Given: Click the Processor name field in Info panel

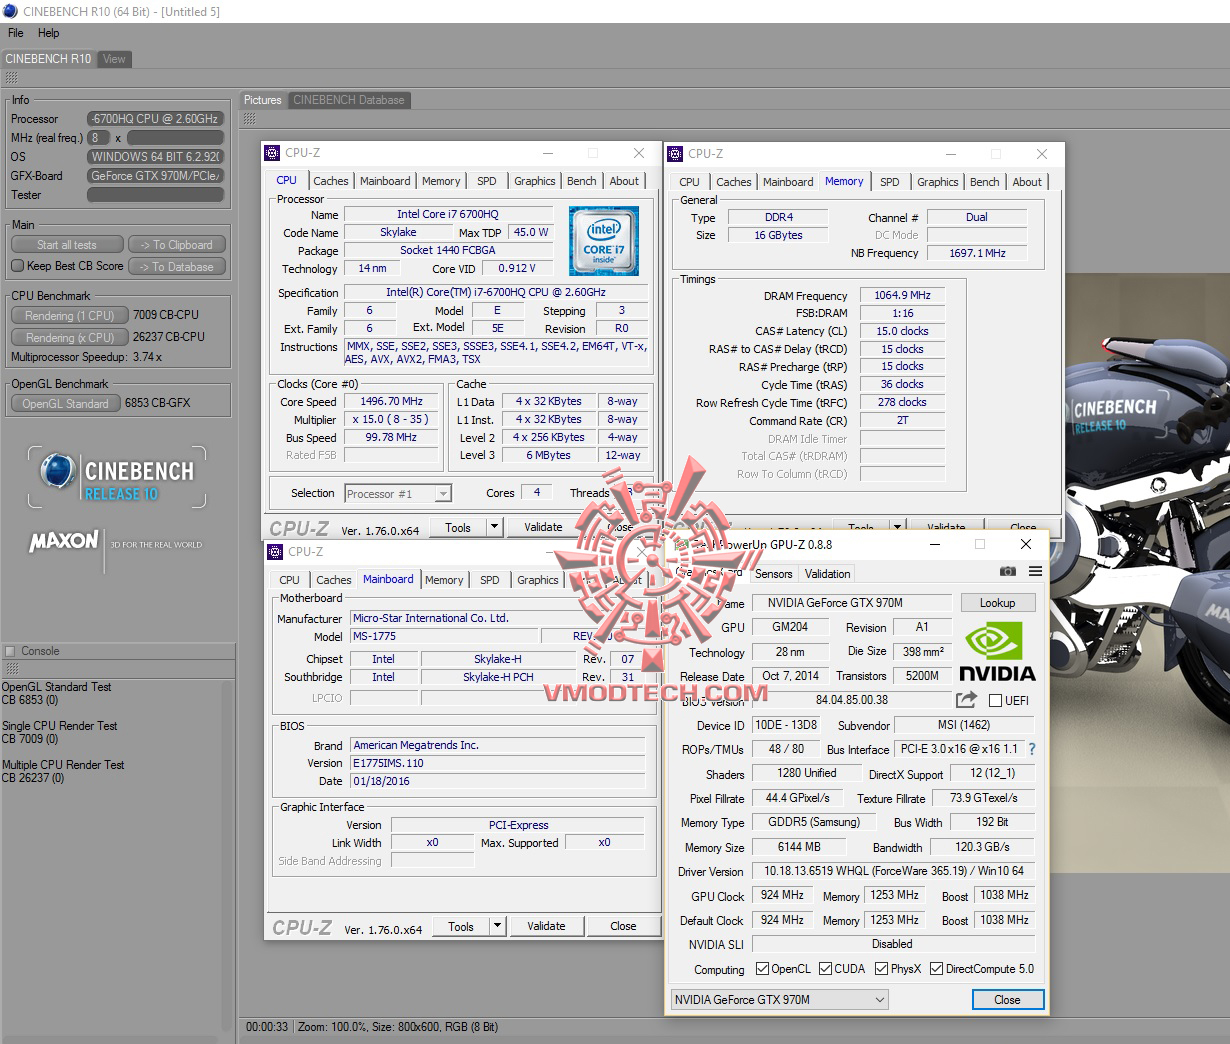Looking at the screenshot, I should (155, 119).
